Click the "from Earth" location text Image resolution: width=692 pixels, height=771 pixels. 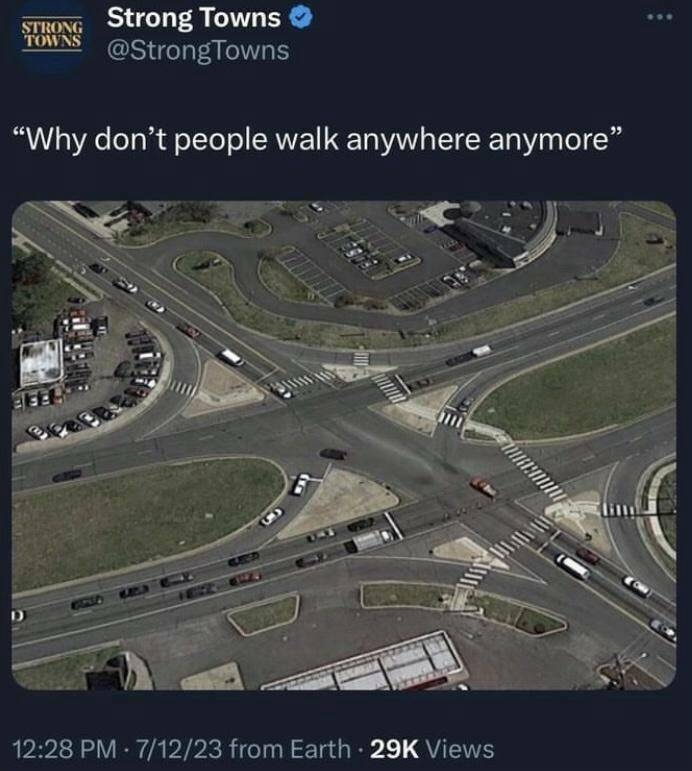(x=290, y=749)
